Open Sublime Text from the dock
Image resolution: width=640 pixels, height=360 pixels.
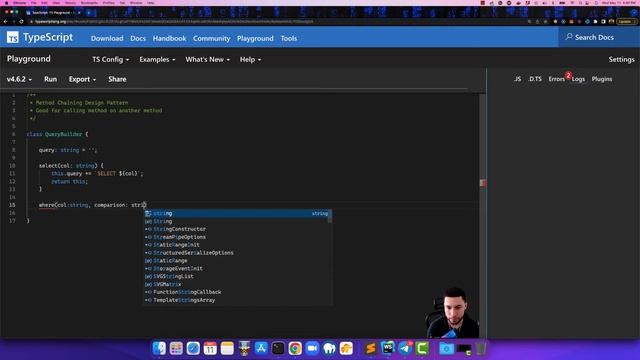(x=371, y=348)
